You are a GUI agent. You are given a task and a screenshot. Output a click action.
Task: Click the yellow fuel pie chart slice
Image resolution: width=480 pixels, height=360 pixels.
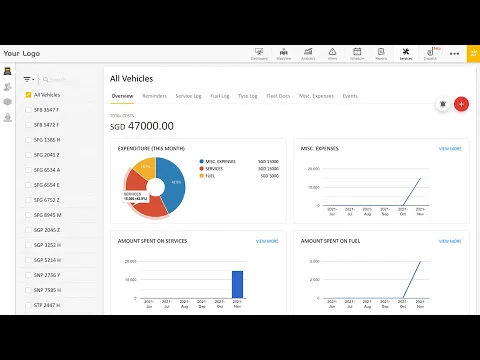[146, 168]
